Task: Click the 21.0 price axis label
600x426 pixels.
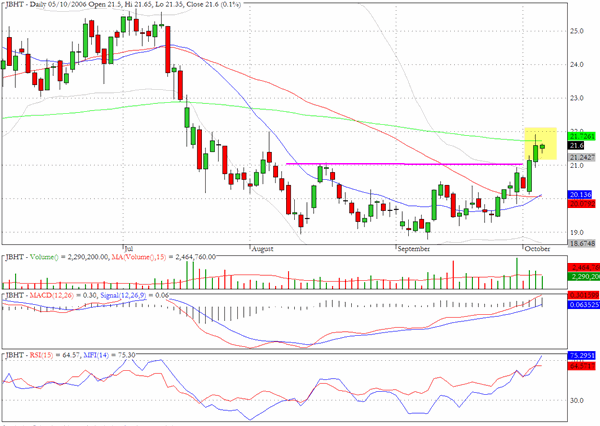Action: point(577,165)
